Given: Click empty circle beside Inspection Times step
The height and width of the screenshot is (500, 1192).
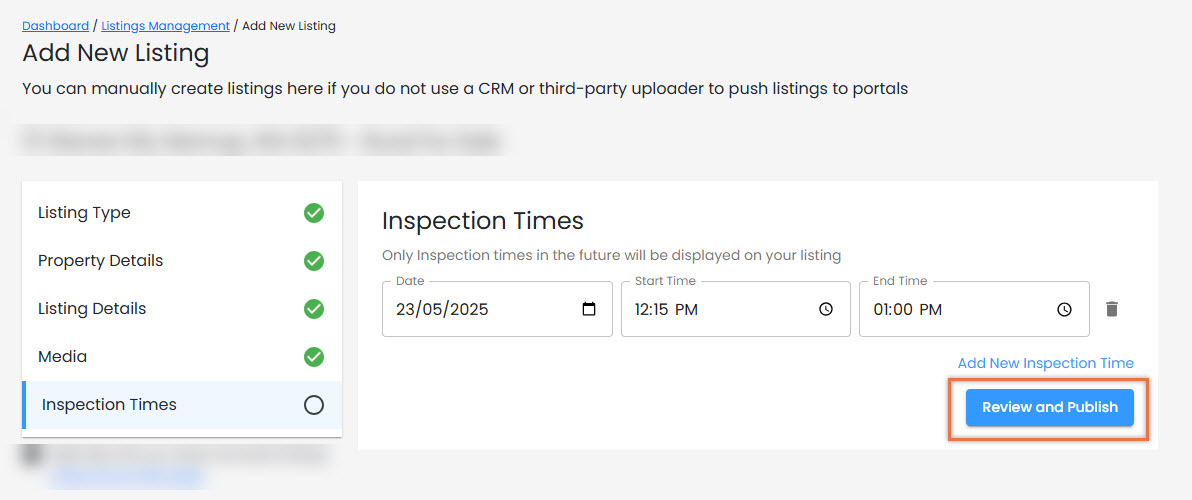Looking at the screenshot, I should 314,405.
